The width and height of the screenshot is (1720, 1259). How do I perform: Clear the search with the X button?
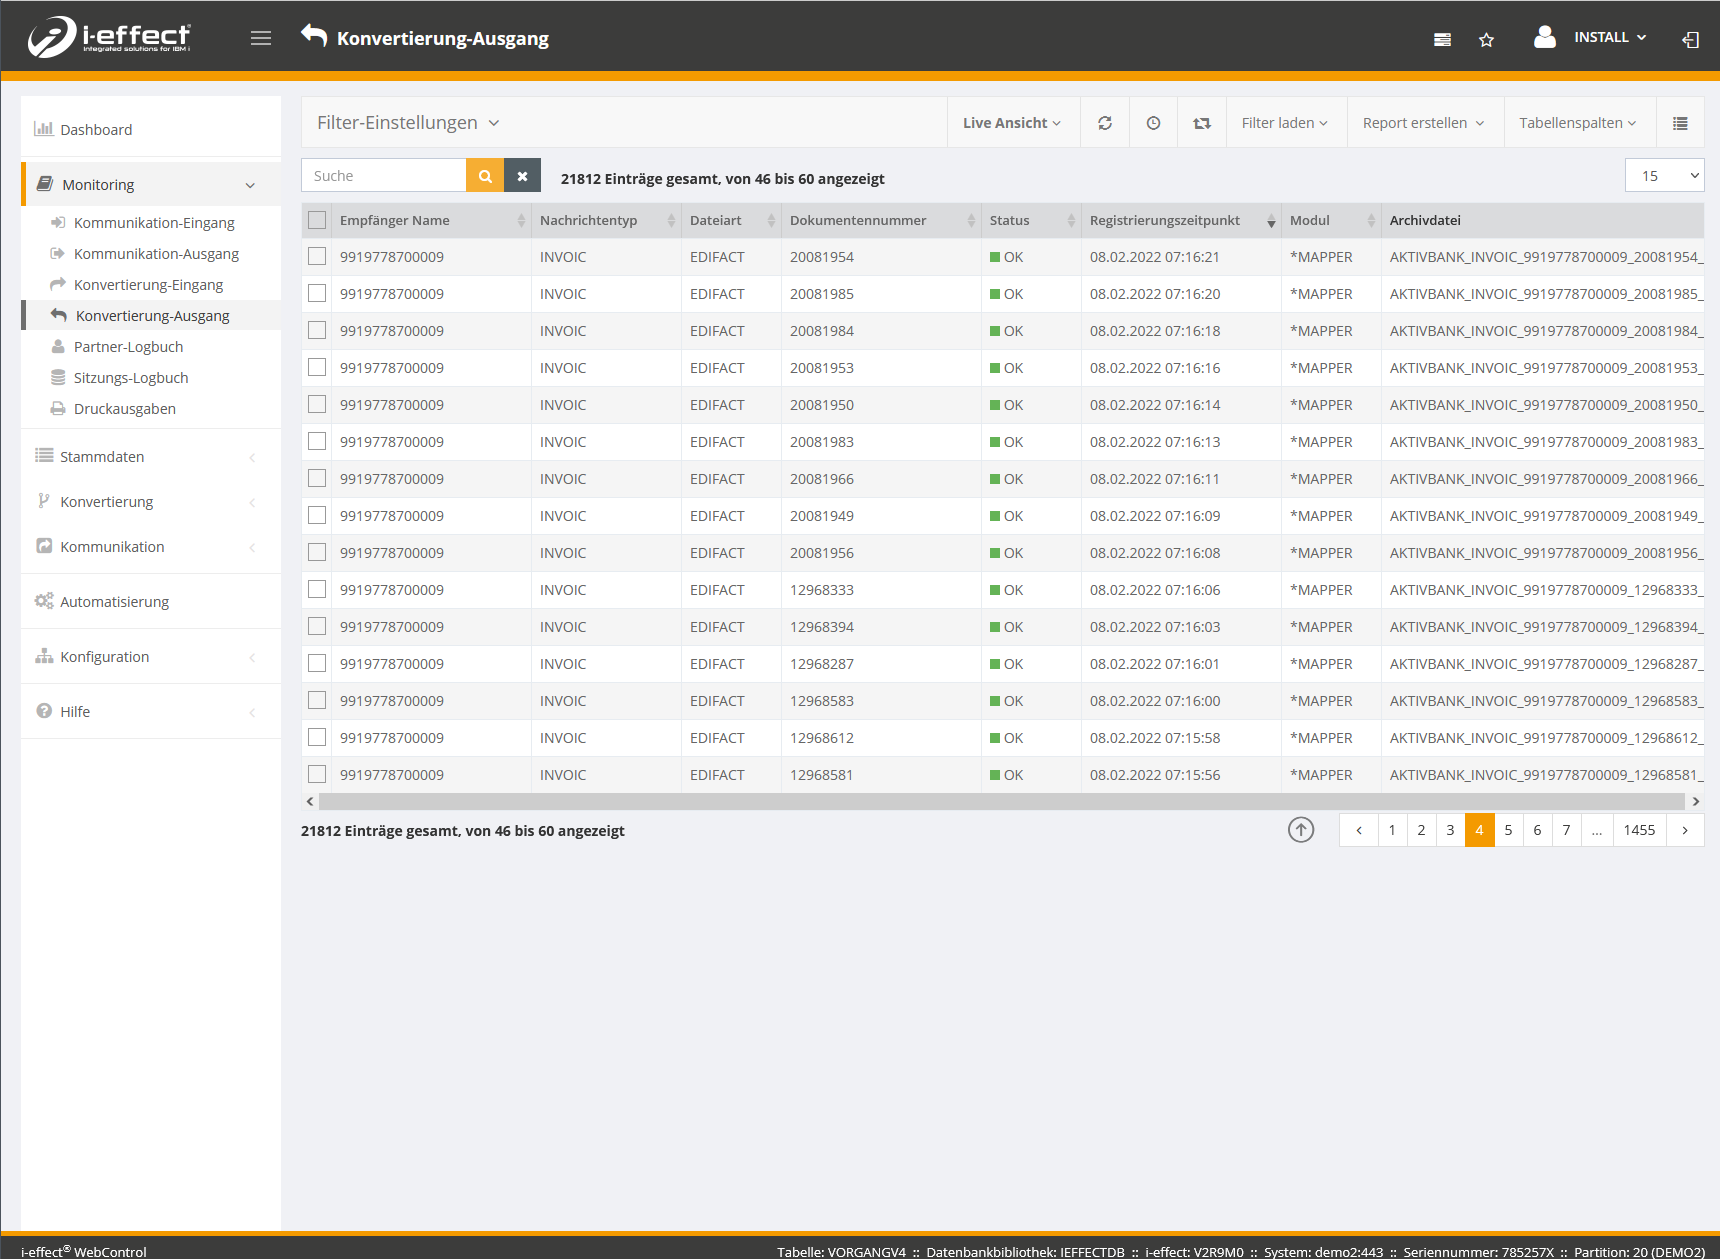tap(522, 176)
